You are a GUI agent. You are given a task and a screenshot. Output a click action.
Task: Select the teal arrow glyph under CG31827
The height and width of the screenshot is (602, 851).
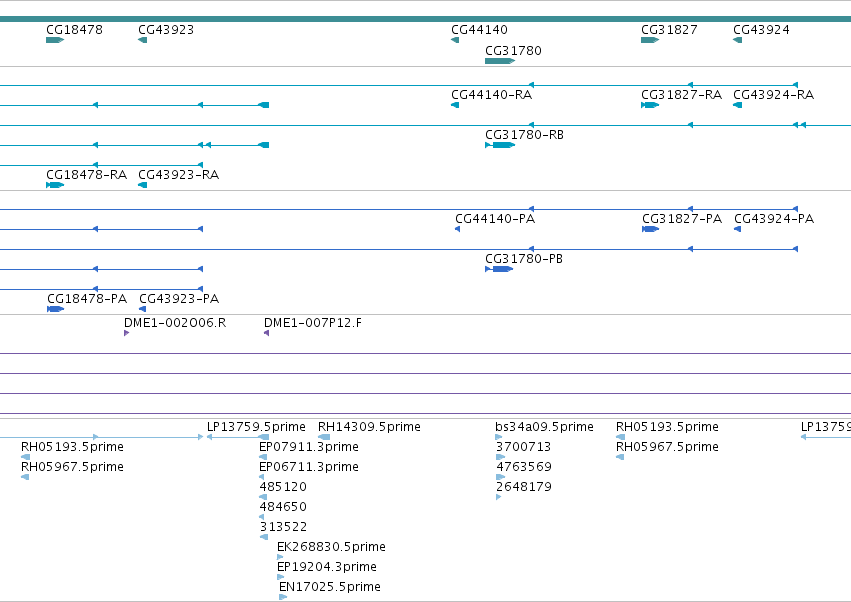pos(650,40)
